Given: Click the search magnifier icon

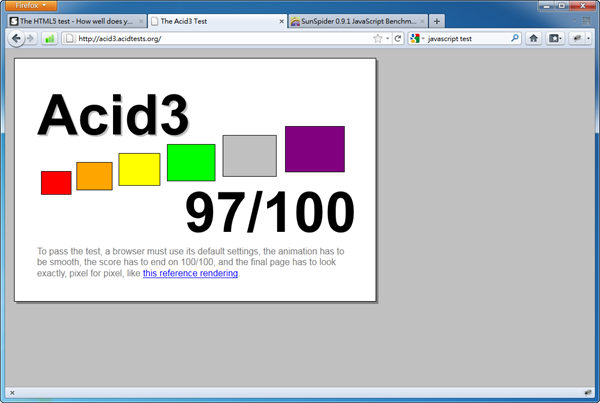Looking at the screenshot, I should coord(515,39).
